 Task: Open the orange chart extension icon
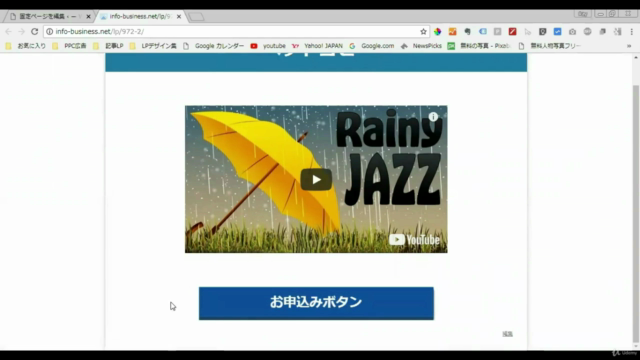[x=453, y=31]
